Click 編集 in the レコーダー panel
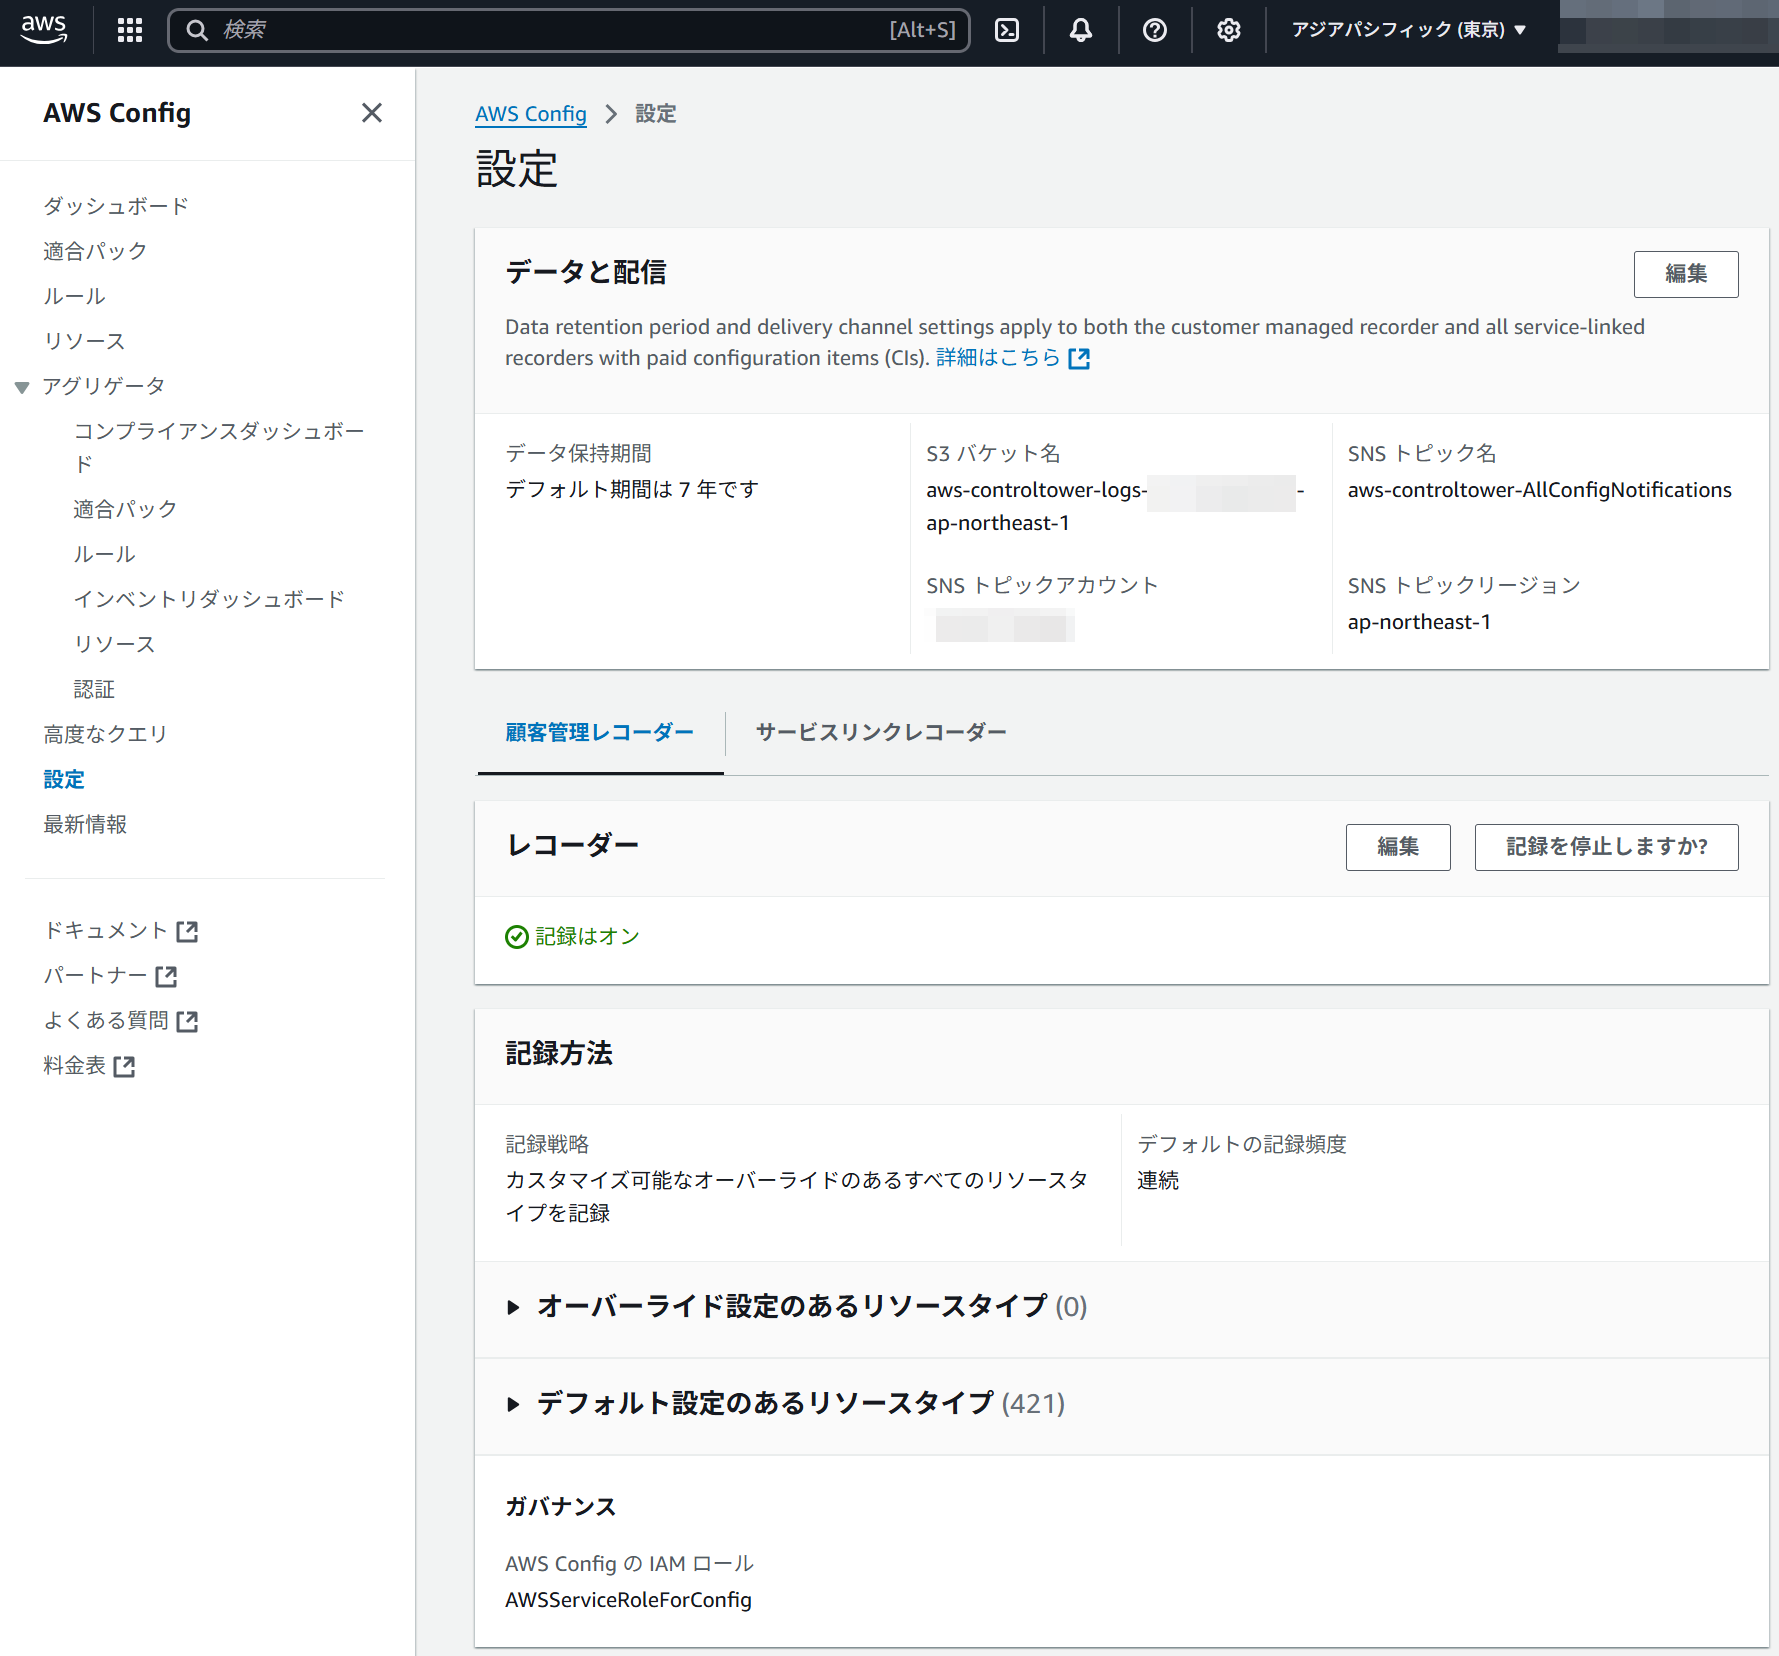 (1398, 847)
